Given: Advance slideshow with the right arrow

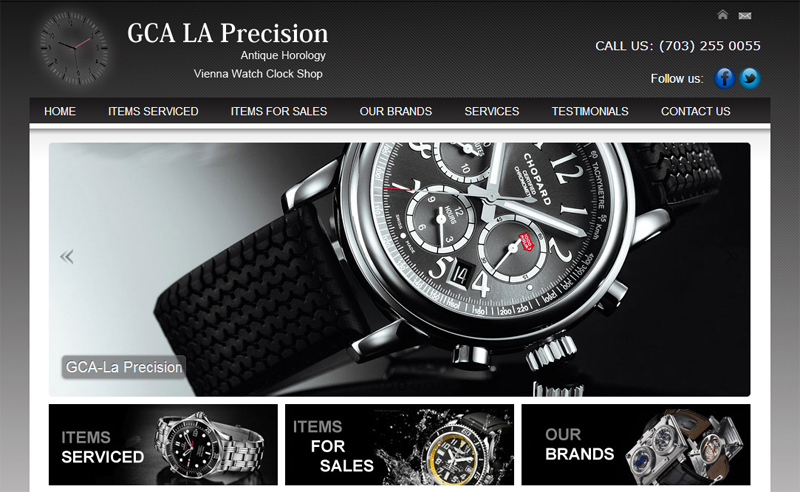Looking at the screenshot, I should pos(733,256).
